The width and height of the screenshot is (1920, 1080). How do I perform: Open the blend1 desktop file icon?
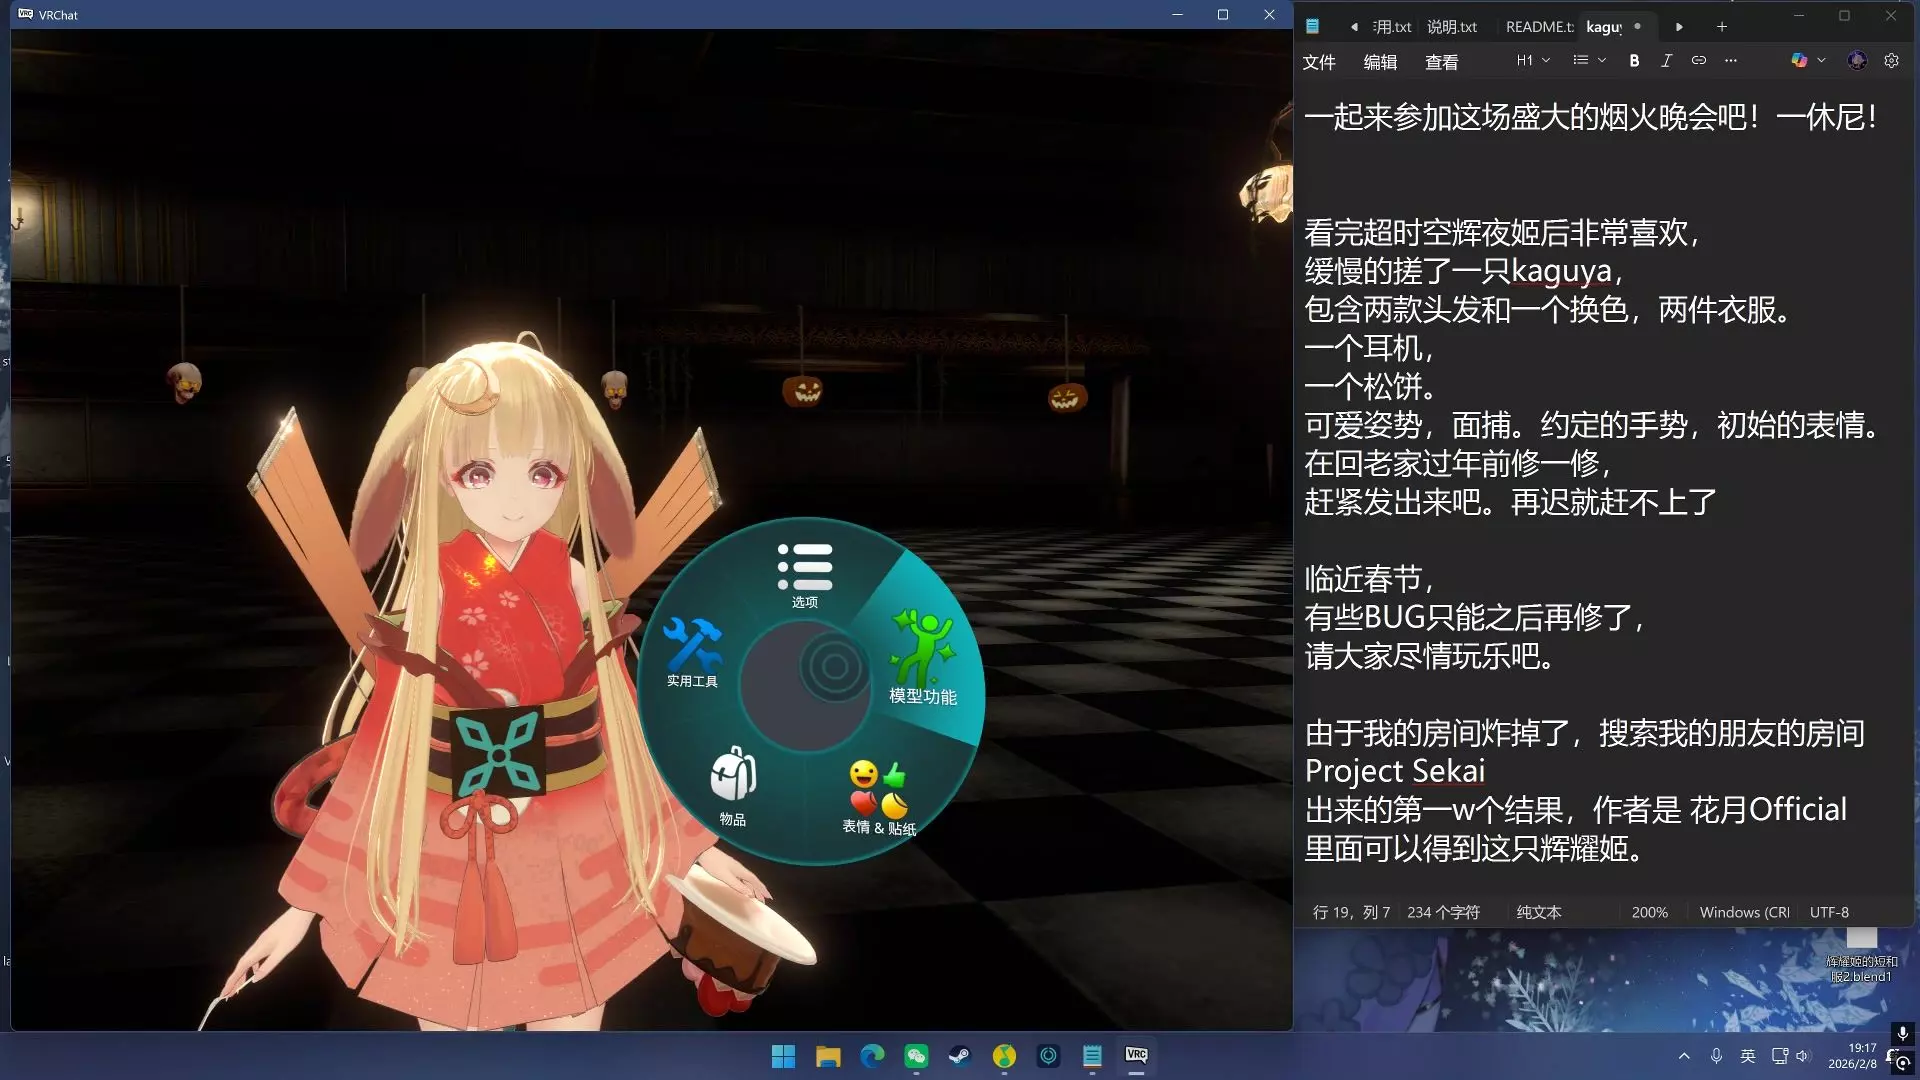(1861, 956)
